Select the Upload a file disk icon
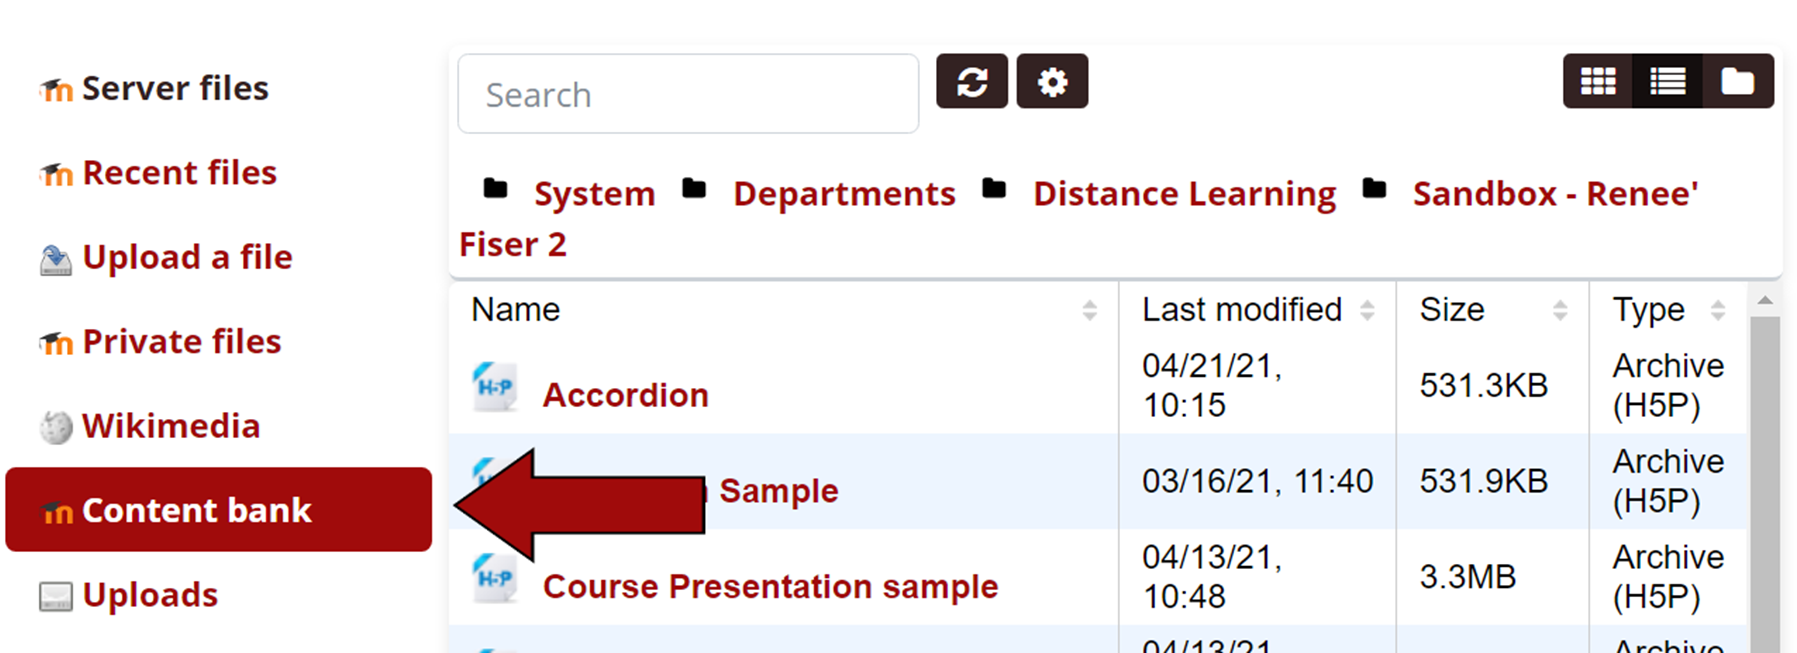This screenshot has width=1797, height=653. 55,258
